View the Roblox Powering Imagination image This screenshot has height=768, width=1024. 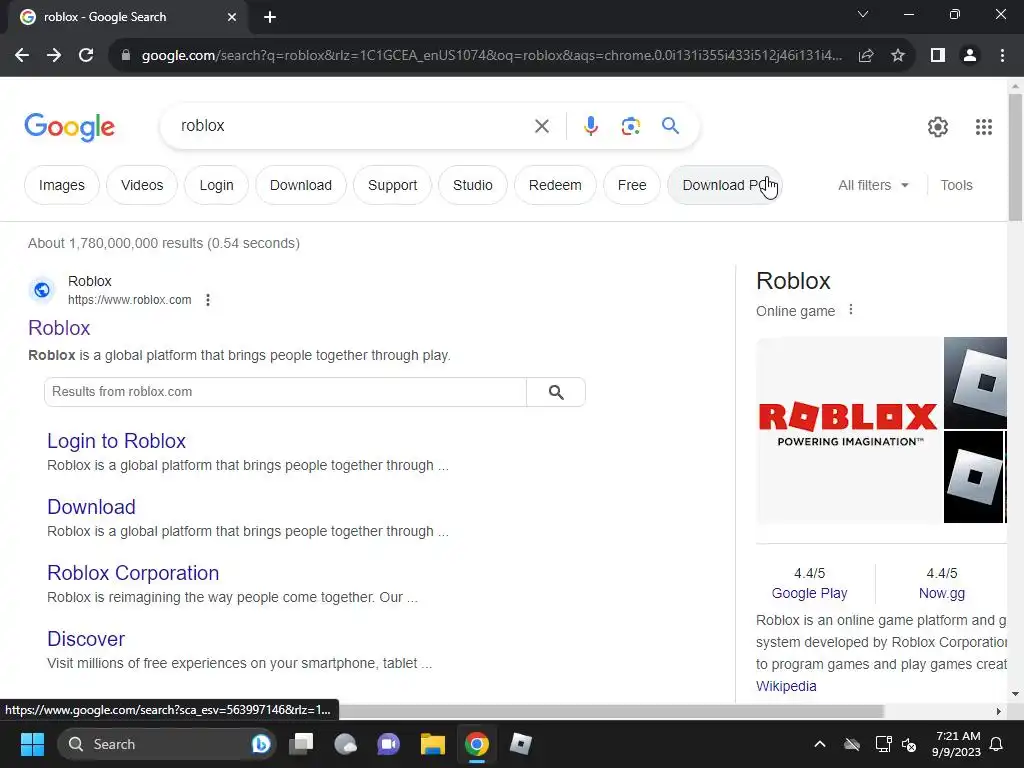[848, 430]
